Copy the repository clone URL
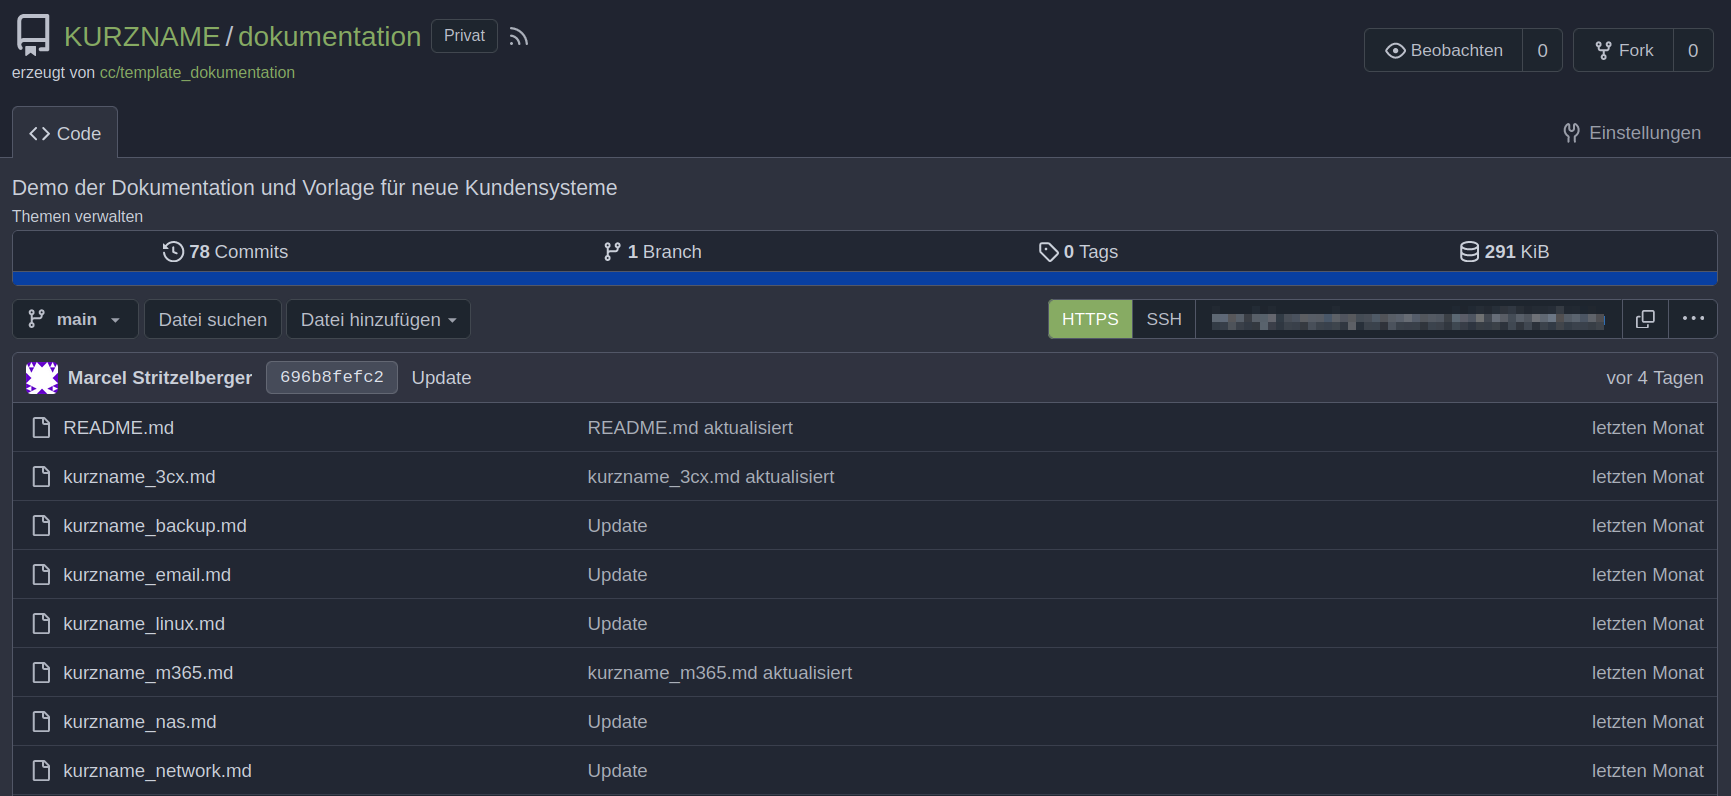1731x796 pixels. point(1645,319)
